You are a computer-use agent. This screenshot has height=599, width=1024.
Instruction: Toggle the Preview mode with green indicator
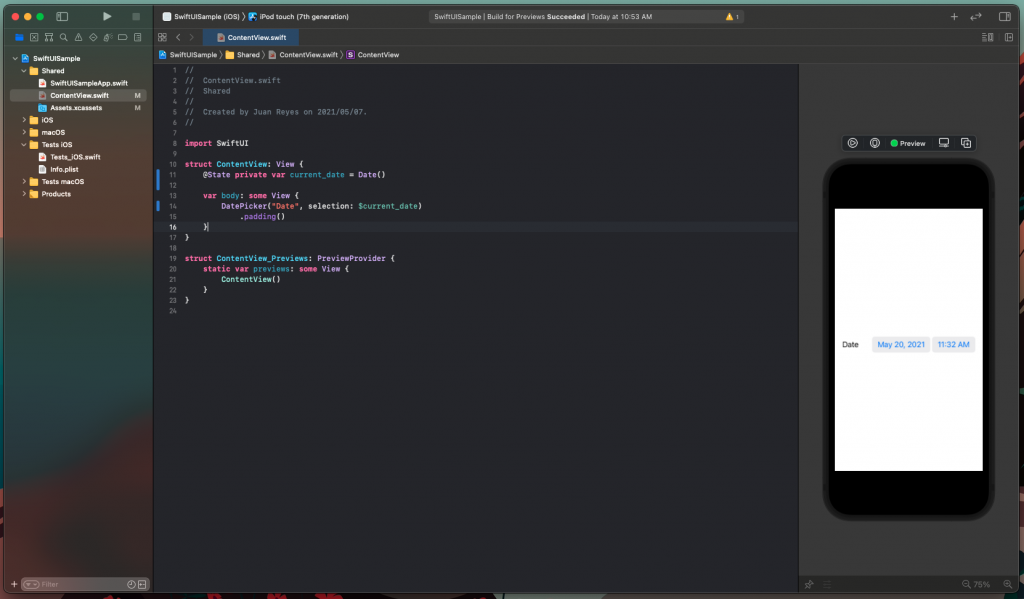pos(906,143)
